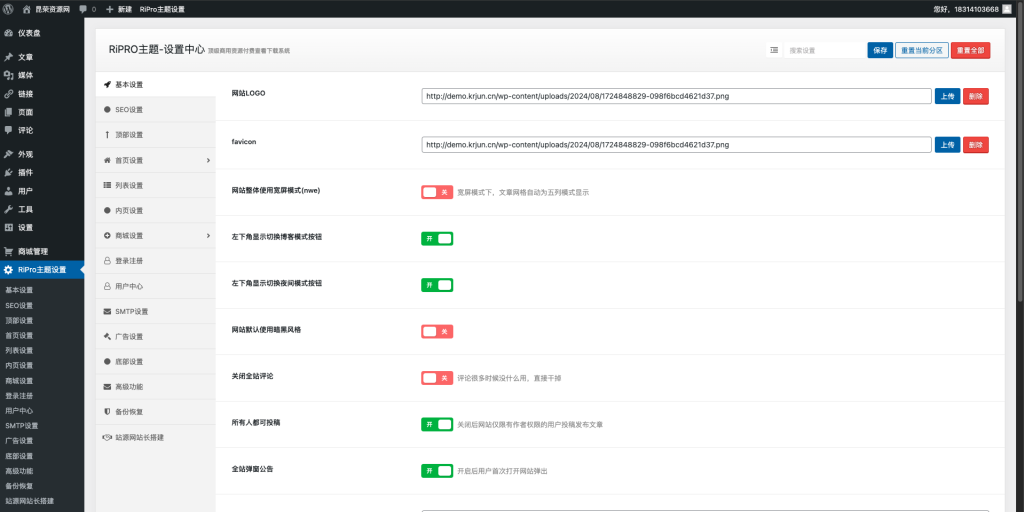Click the 设置 settings icon in sidebar
1024x512 pixels.
pyautogui.click(x=8, y=228)
